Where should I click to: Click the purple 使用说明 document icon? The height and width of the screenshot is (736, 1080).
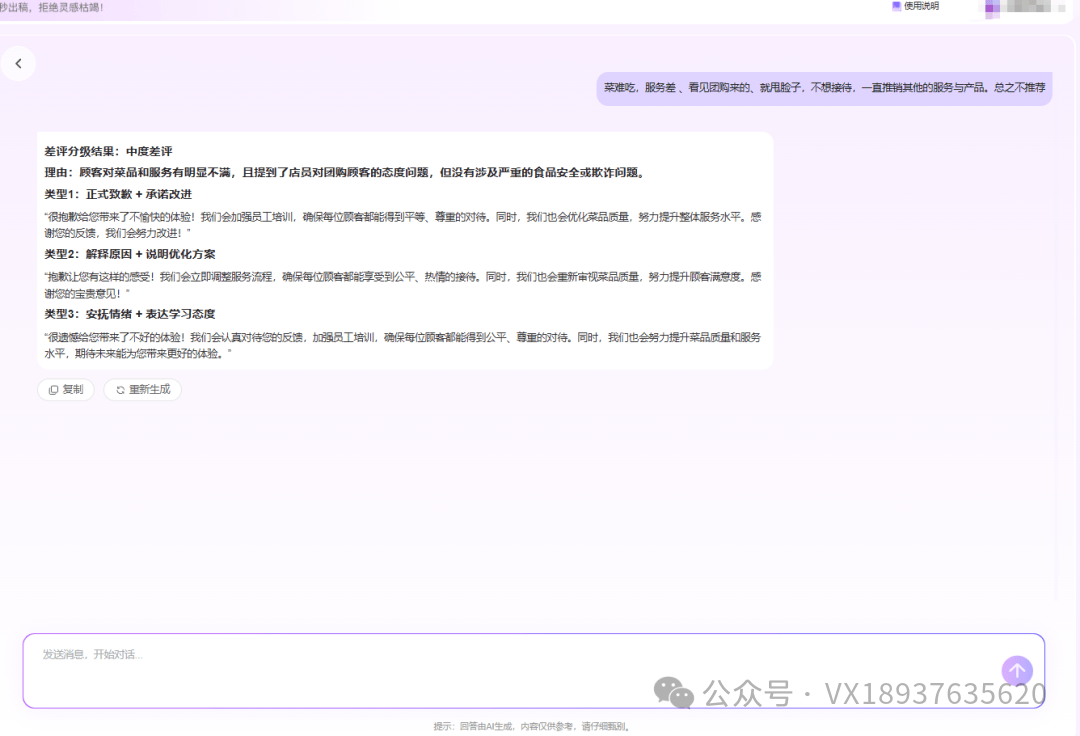coord(895,7)
